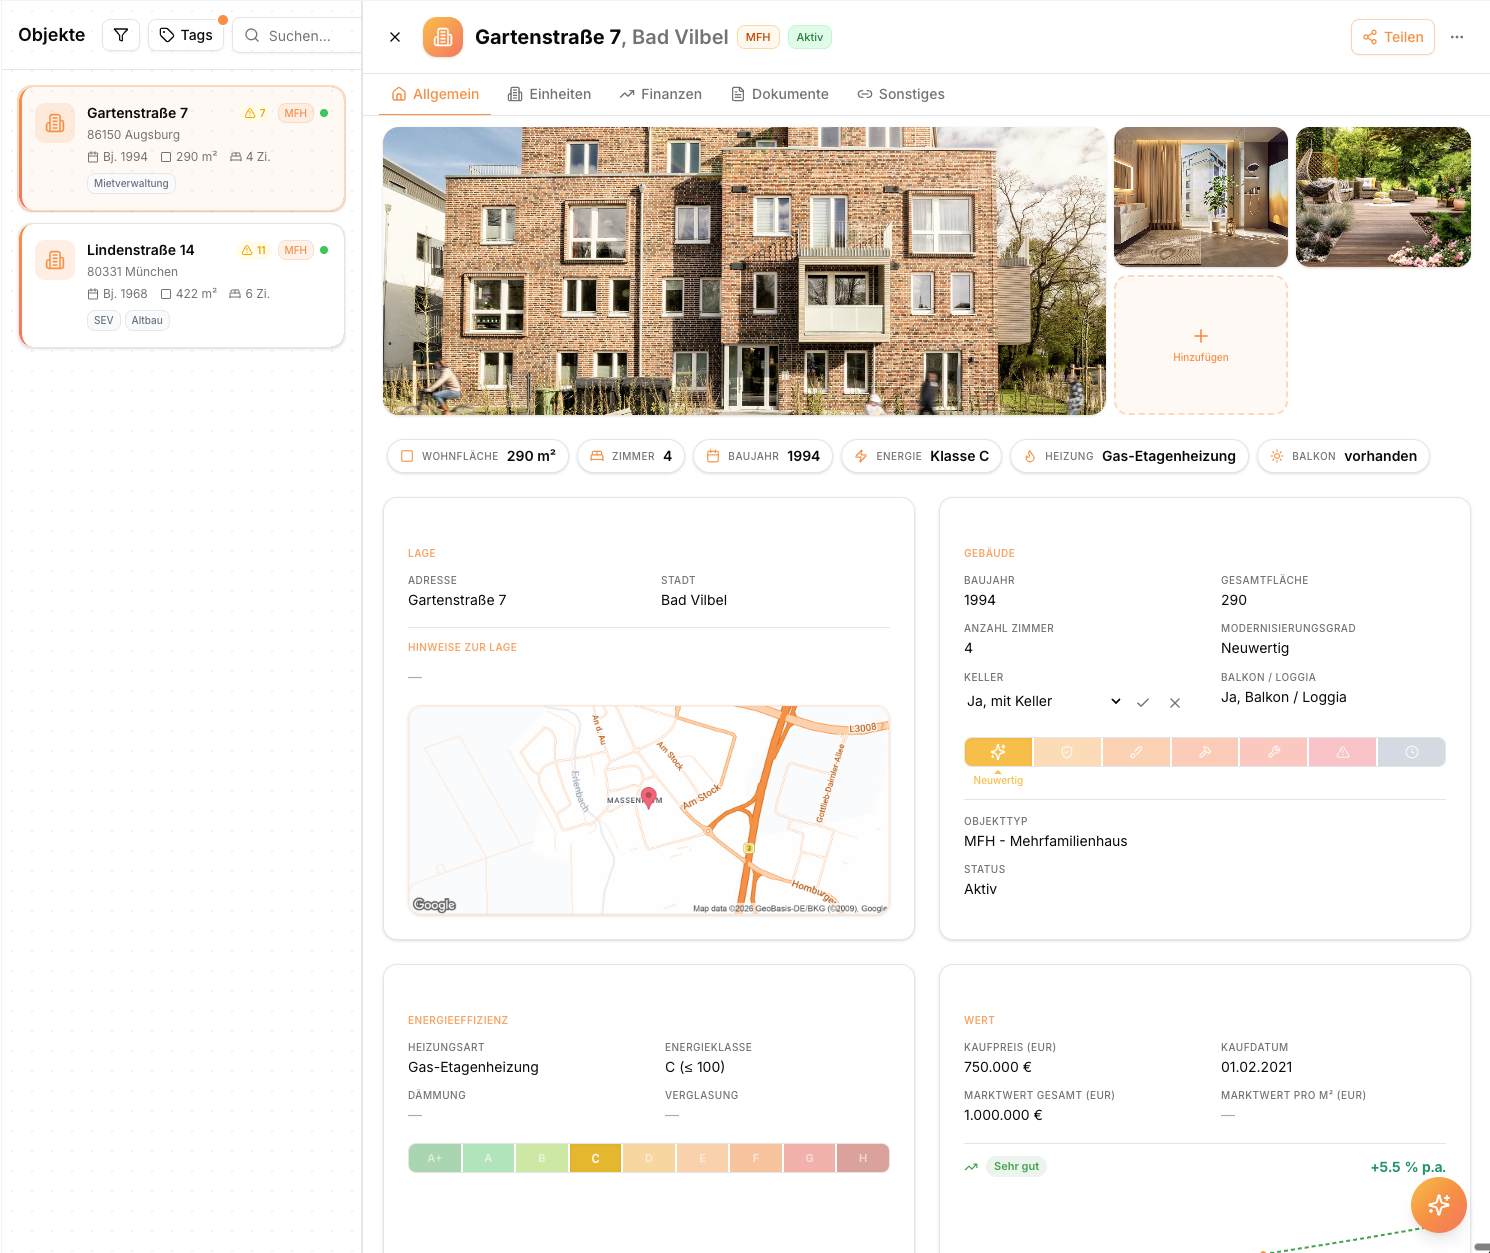Select energy class G swatch
1490x1253 pixels.
pyautogui.click(x=809, y=1158)
